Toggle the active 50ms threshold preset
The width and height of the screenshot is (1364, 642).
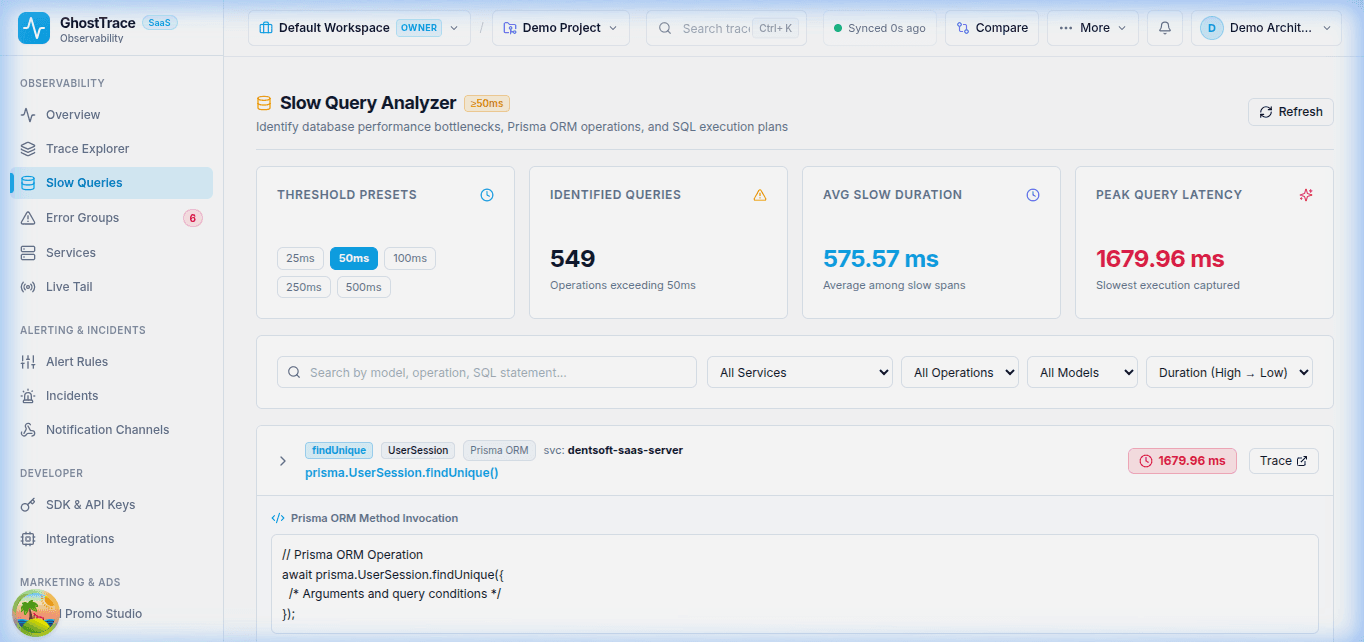point(354,259)
